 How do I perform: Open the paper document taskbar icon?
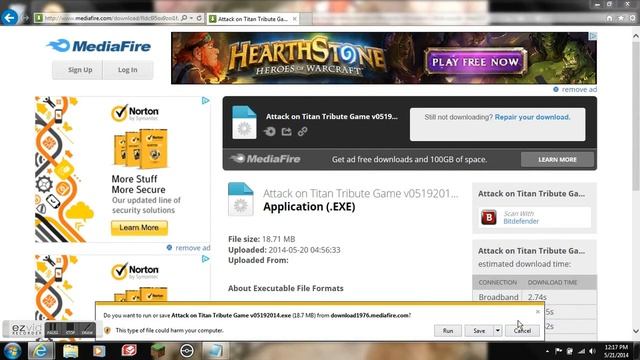[x=215, y=351]
